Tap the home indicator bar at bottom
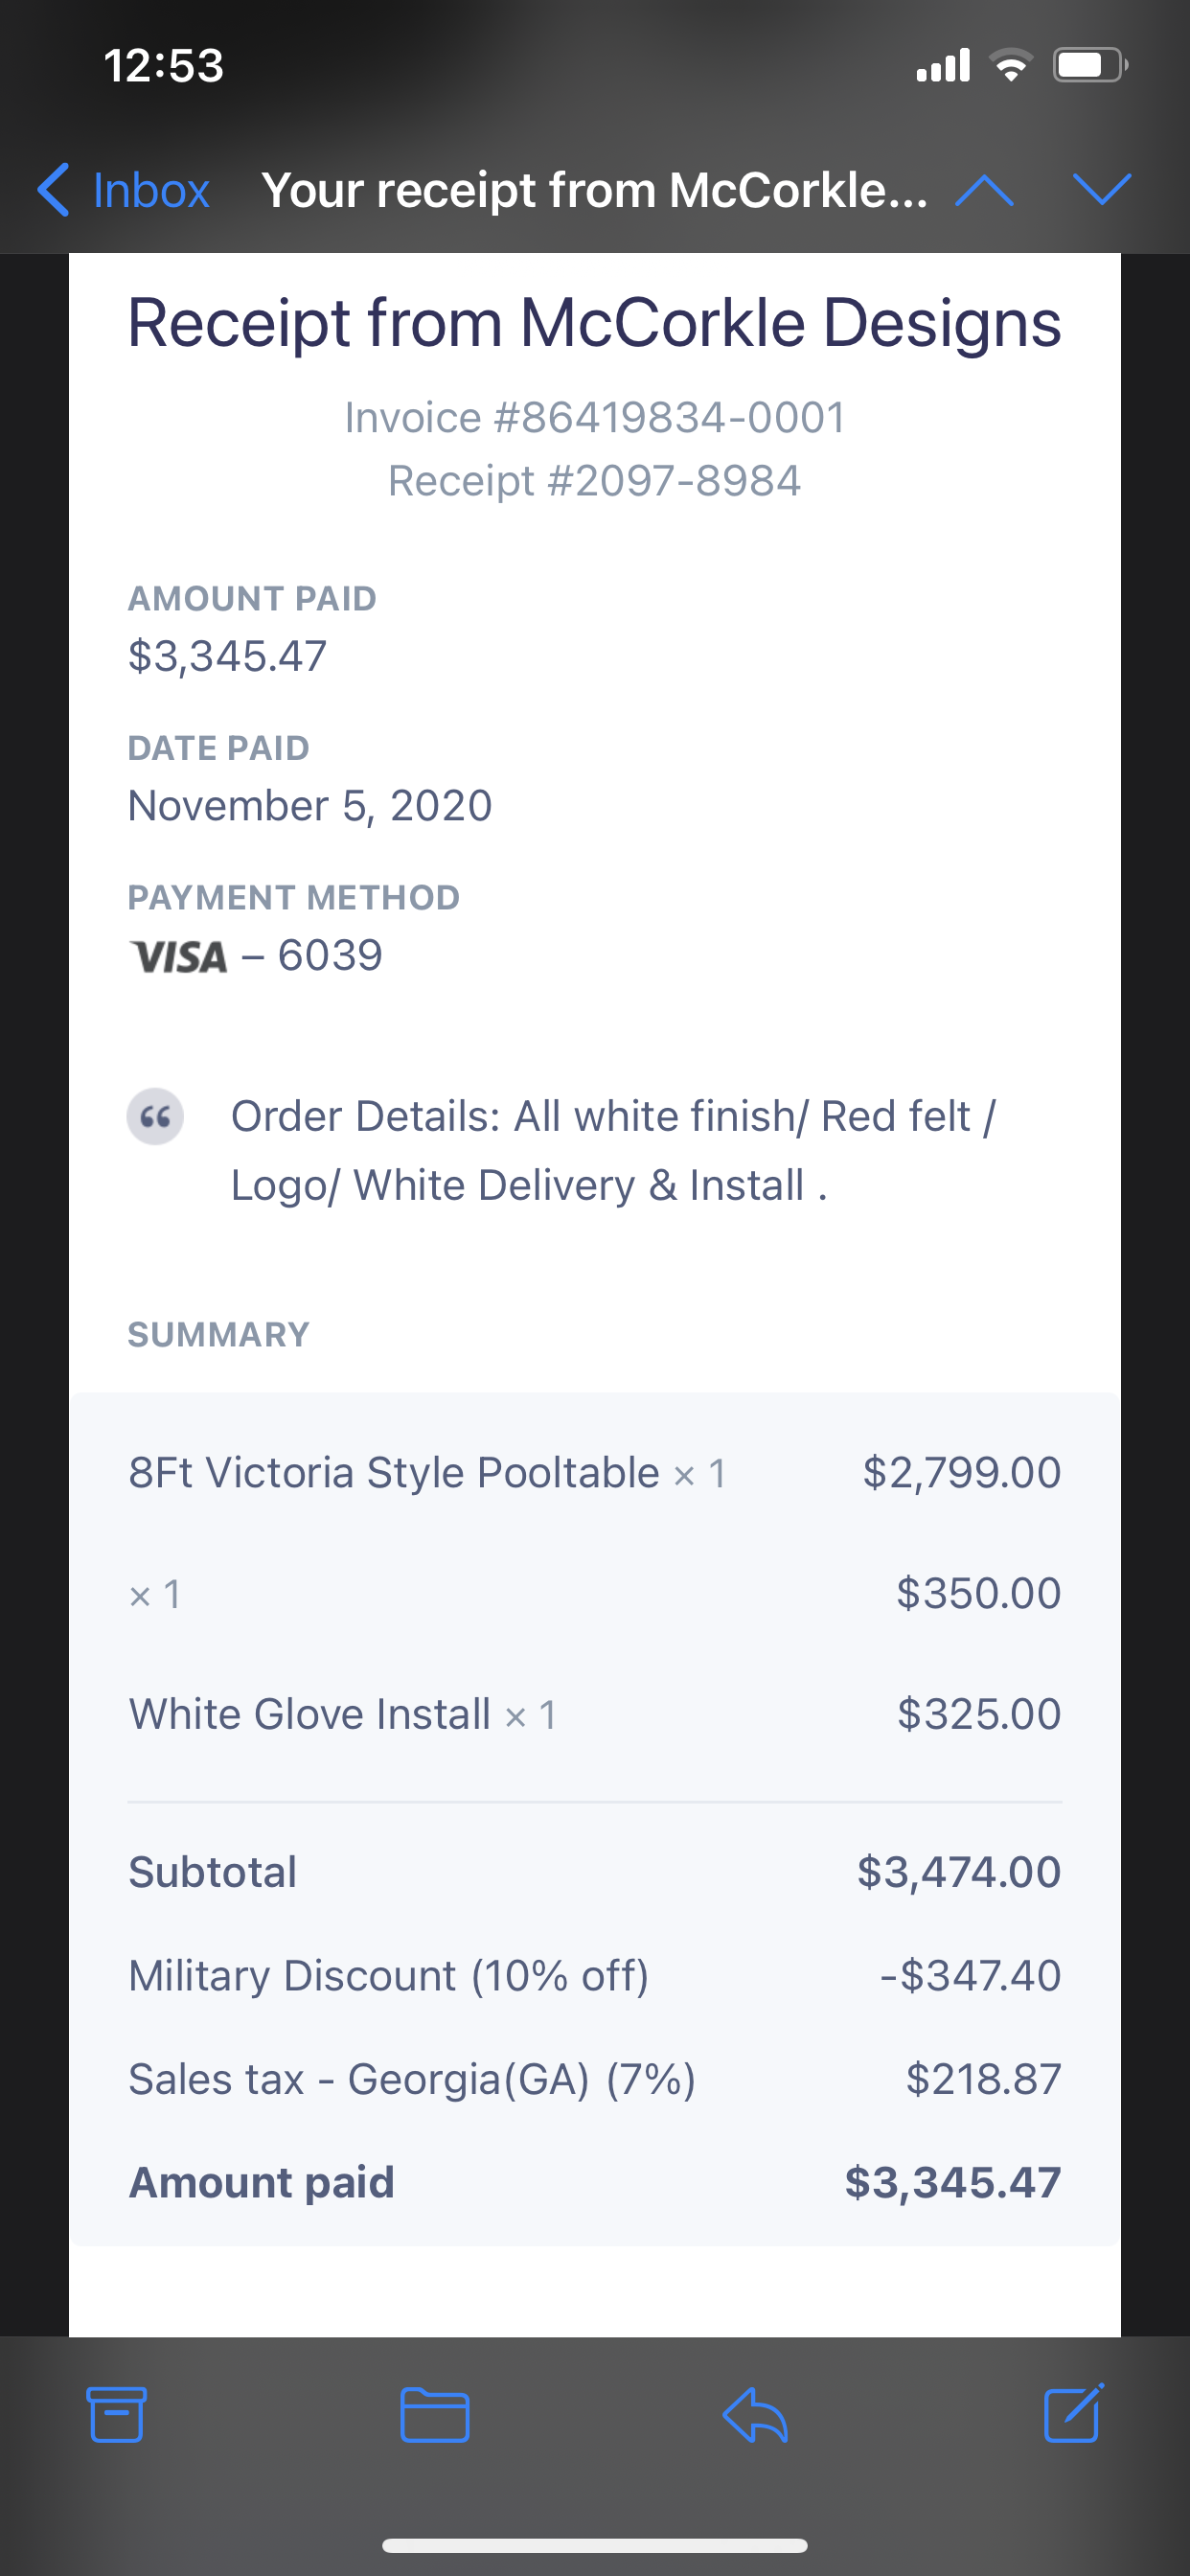 pos(595,2545)
